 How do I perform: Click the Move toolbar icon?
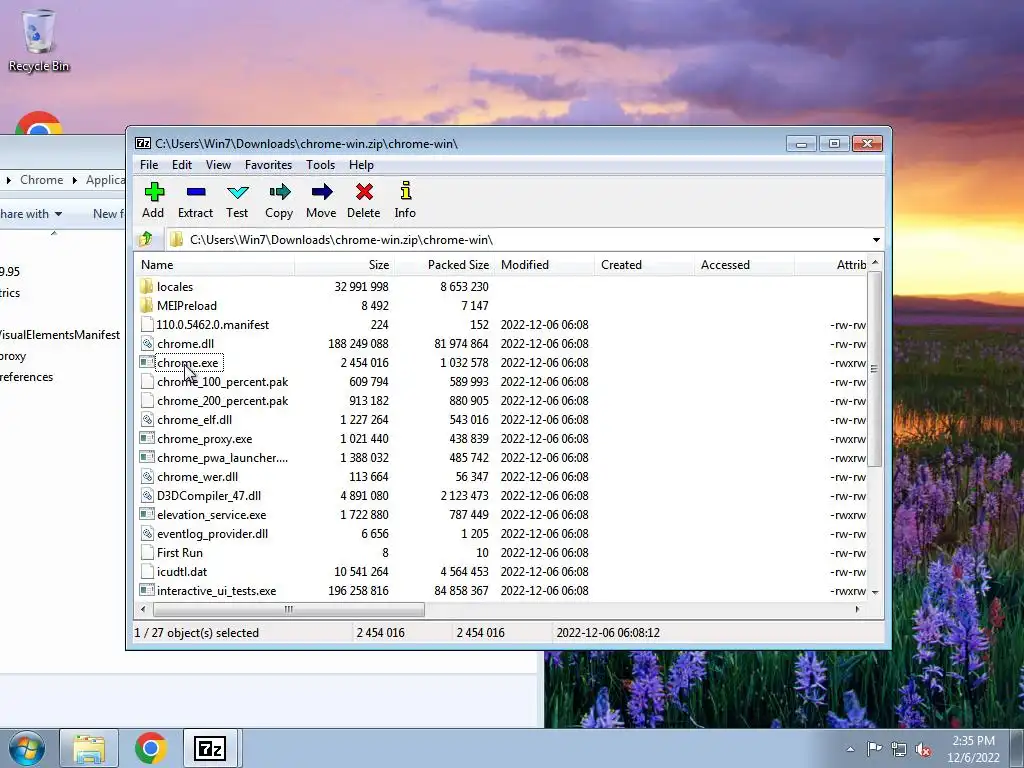[321, 192]
